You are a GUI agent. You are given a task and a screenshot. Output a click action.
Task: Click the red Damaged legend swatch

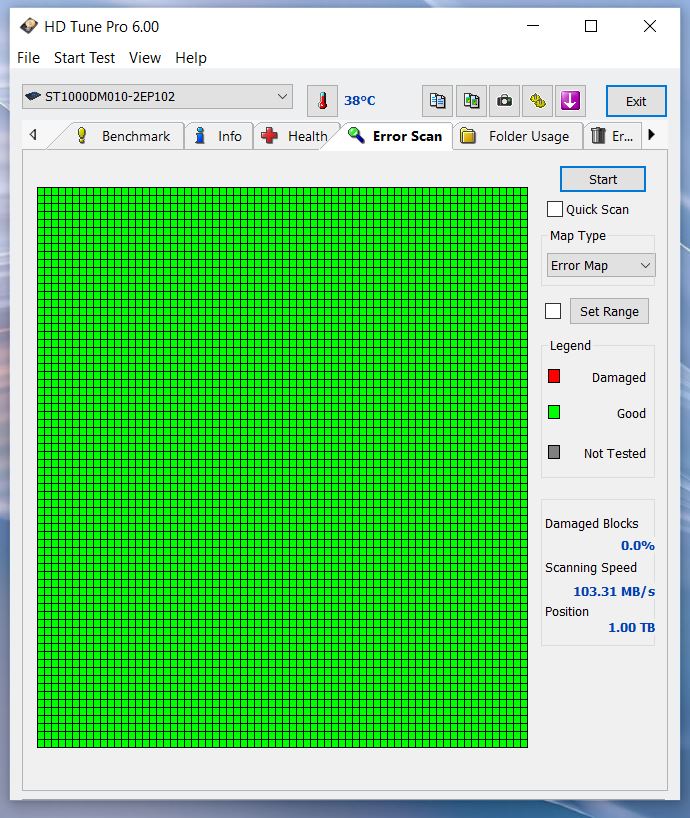tap(554, 377)
